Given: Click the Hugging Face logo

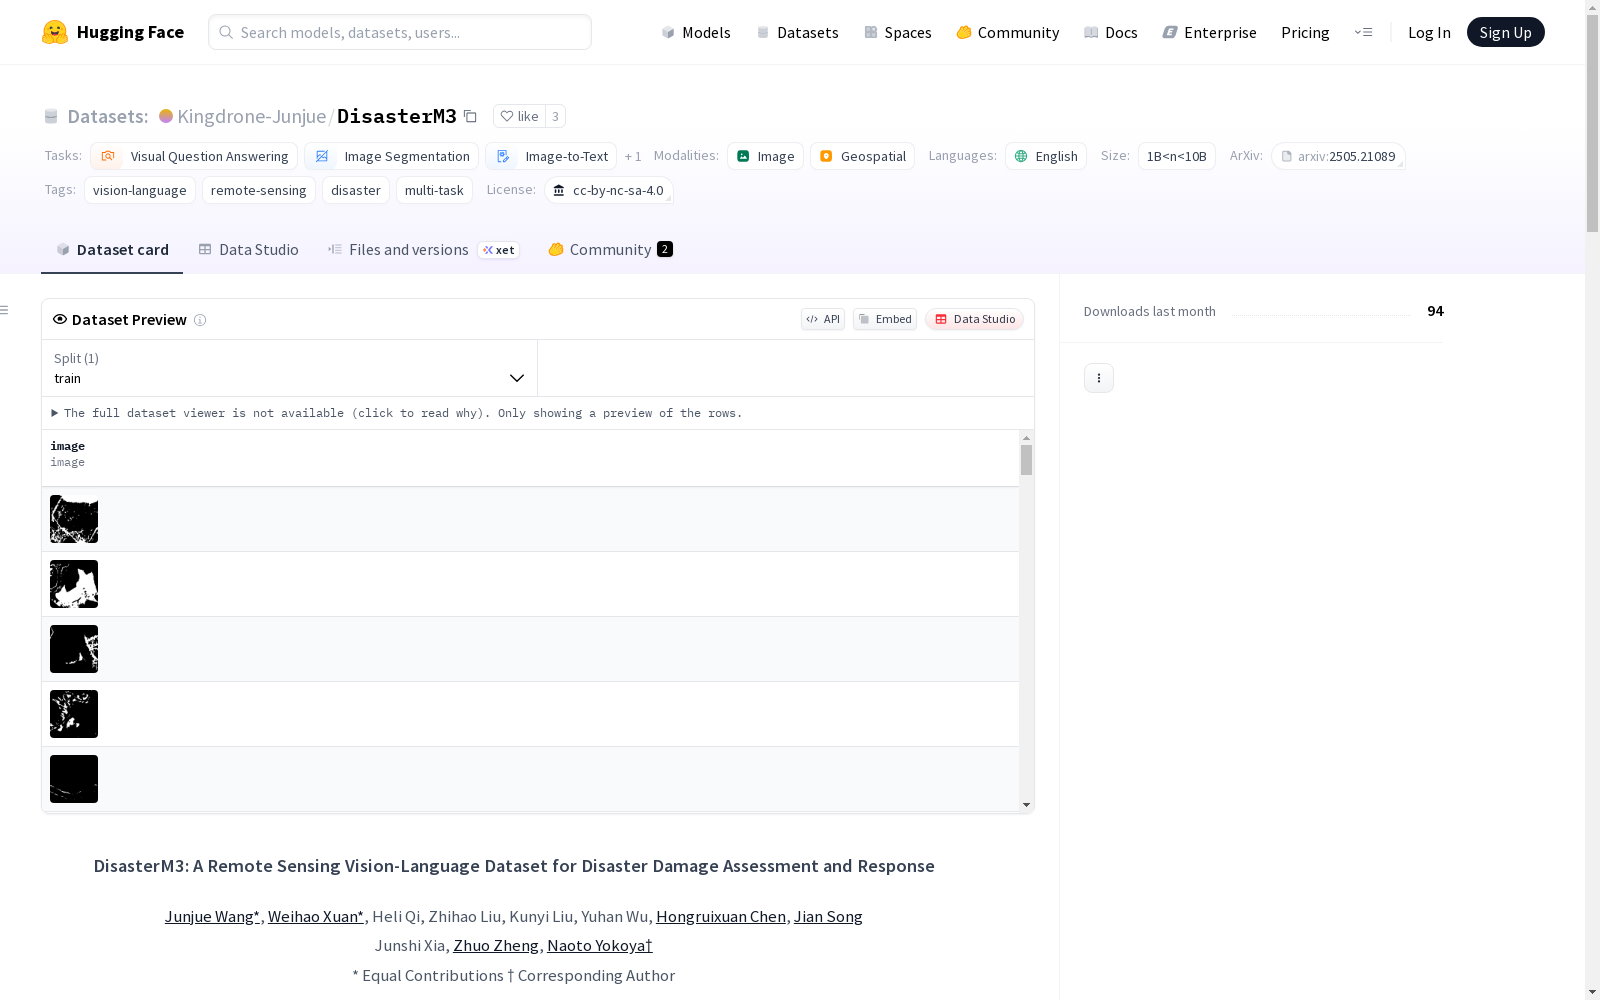Looking at the screenshot, I should (x=113, y=32).
